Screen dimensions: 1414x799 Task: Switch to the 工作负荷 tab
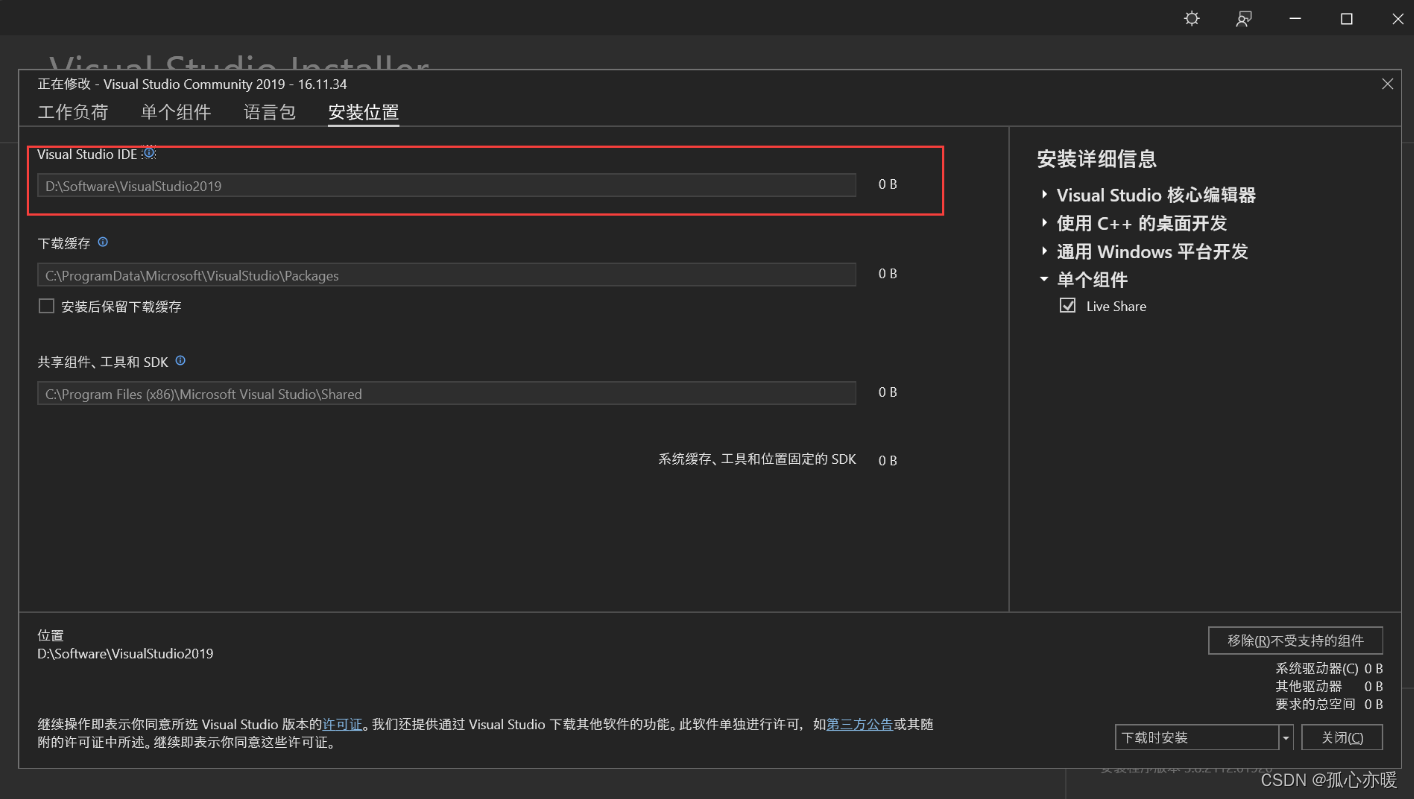tap(73, 112)
